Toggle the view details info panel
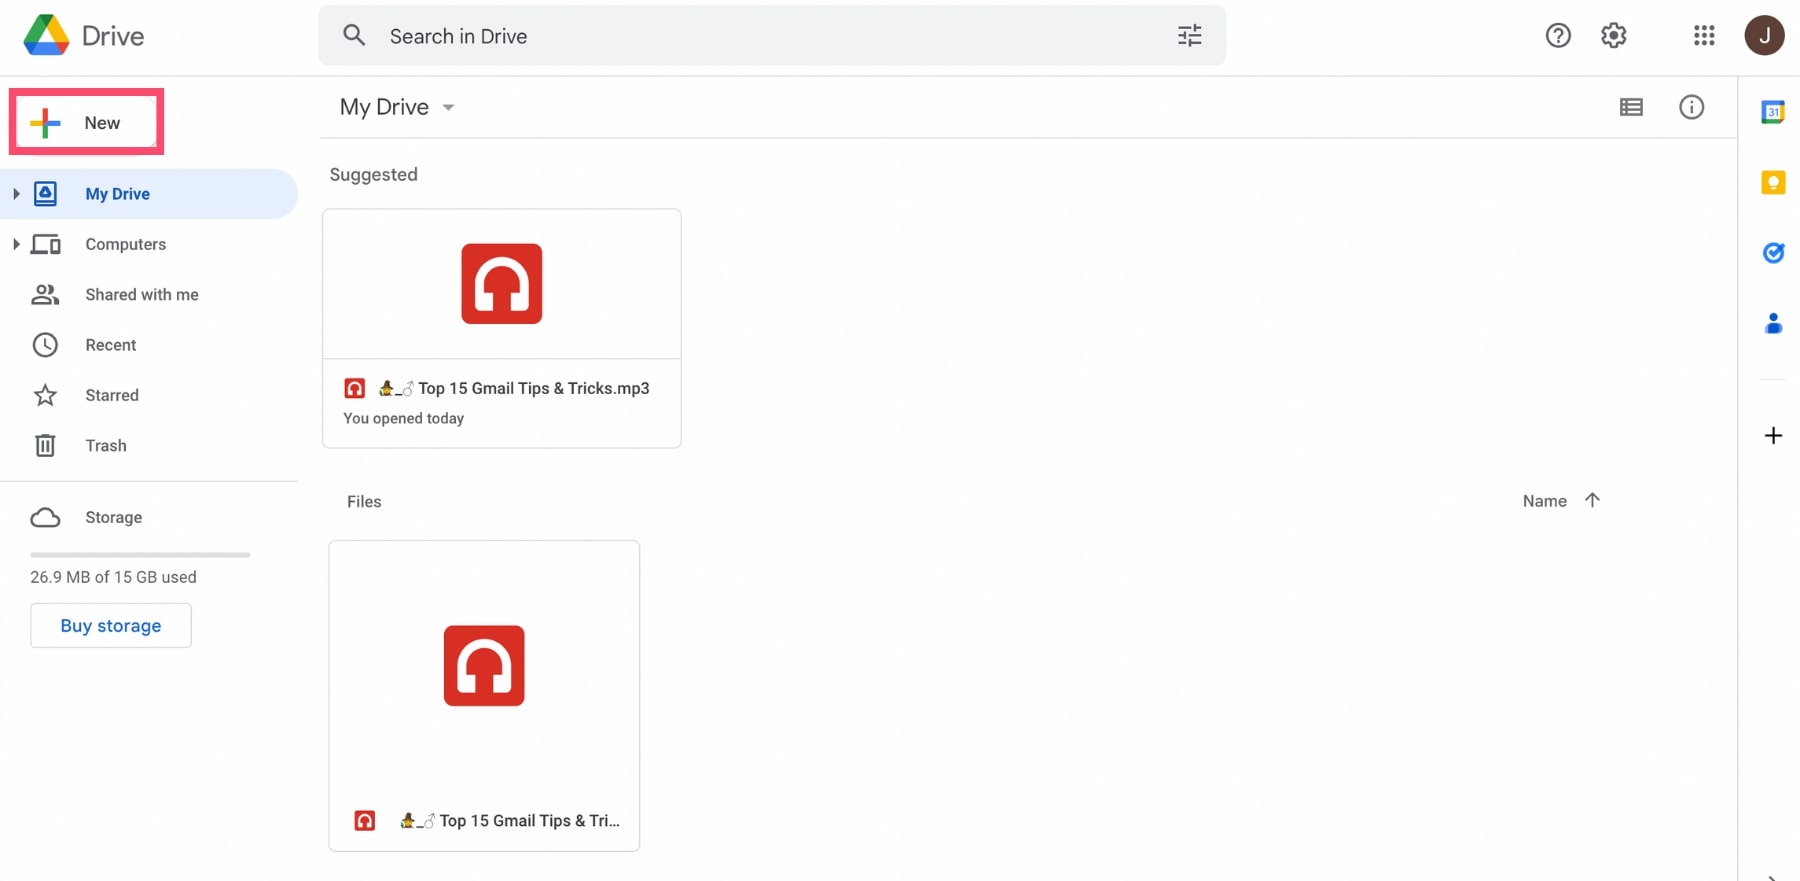The width and height of the screenshot is (1800, 881). coord(1691,107)
